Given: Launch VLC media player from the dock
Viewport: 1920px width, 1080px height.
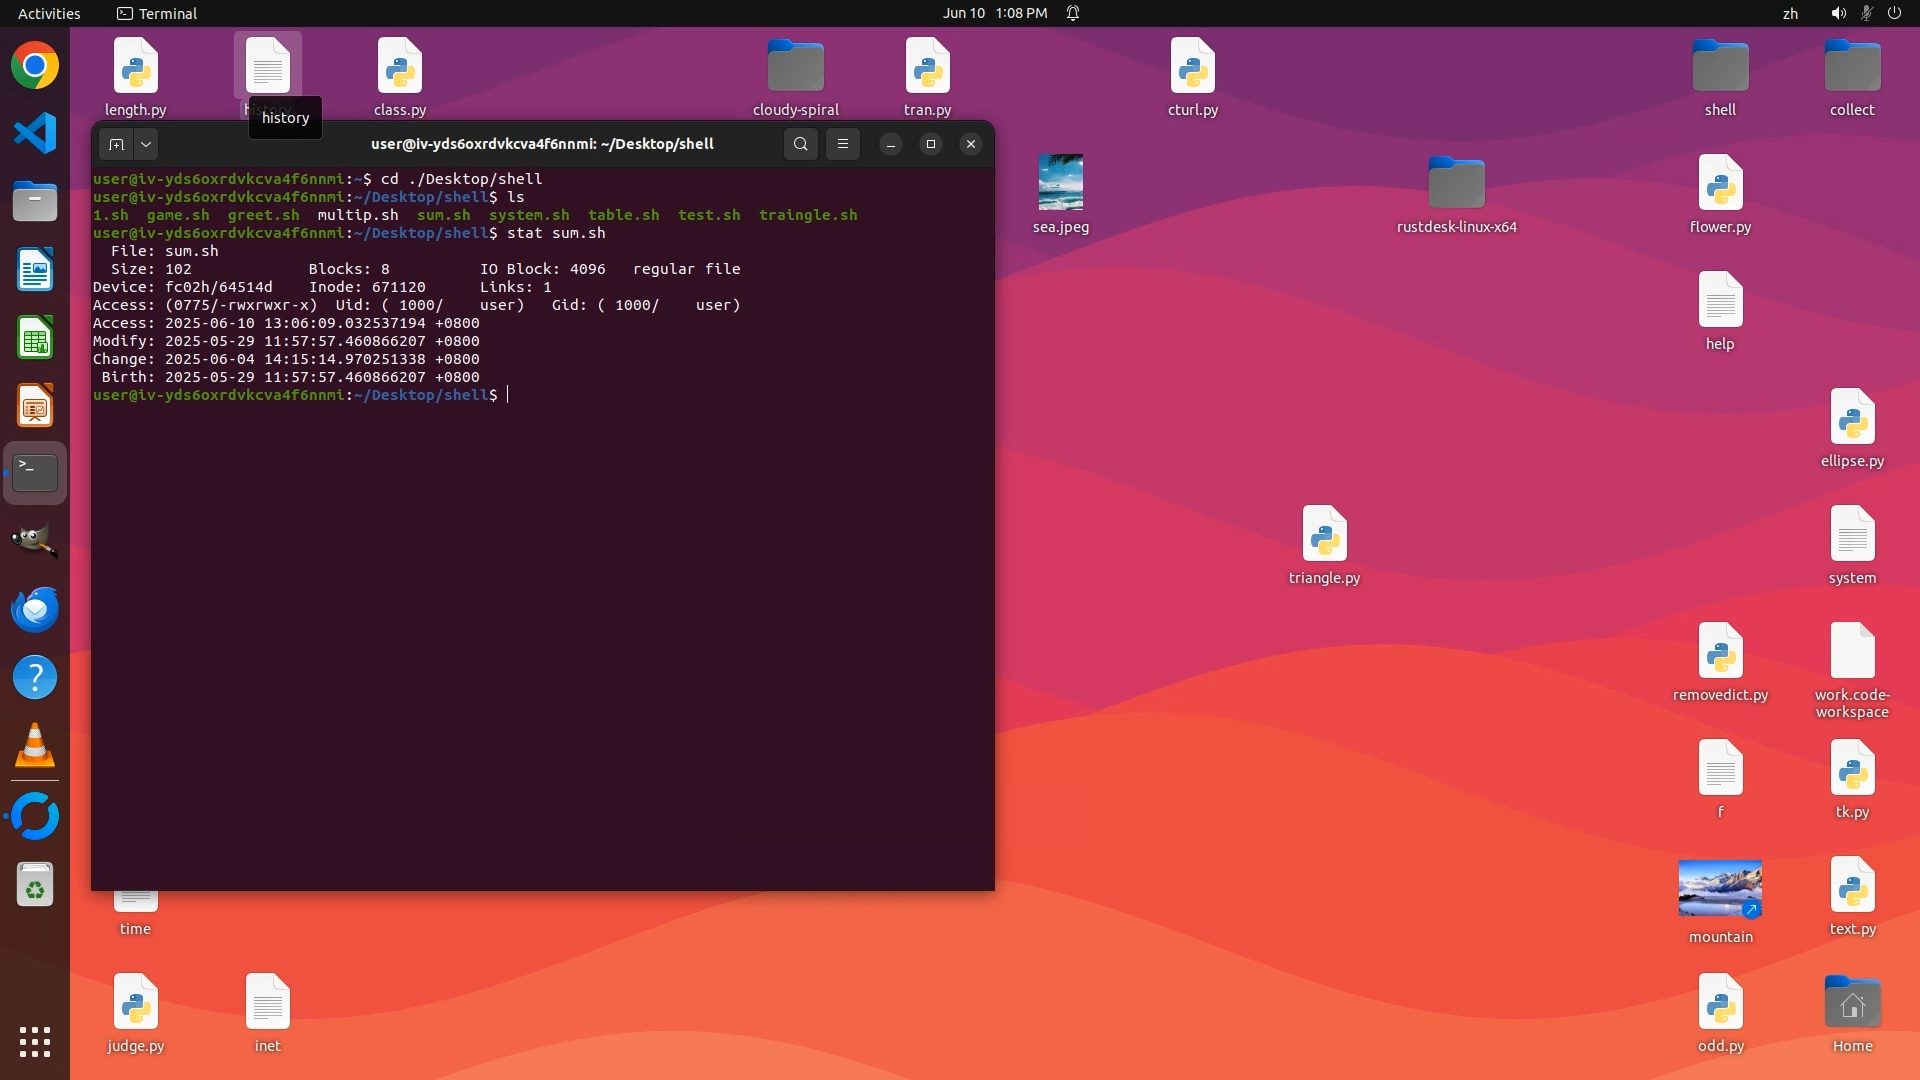Looking at the screenshot, I should [x=35, y=745].
